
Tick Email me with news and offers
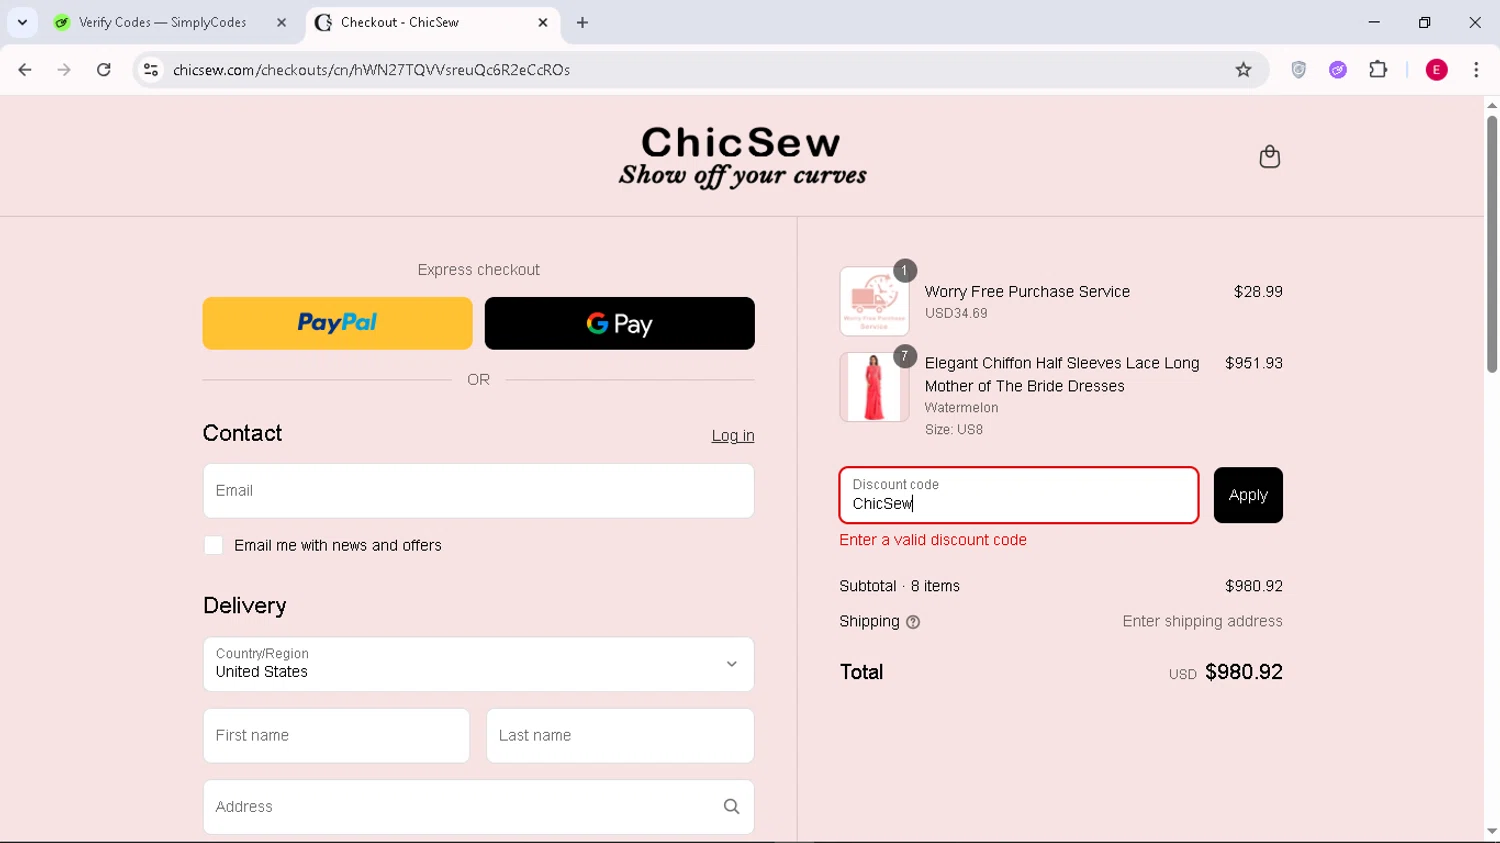click(213, 546)
